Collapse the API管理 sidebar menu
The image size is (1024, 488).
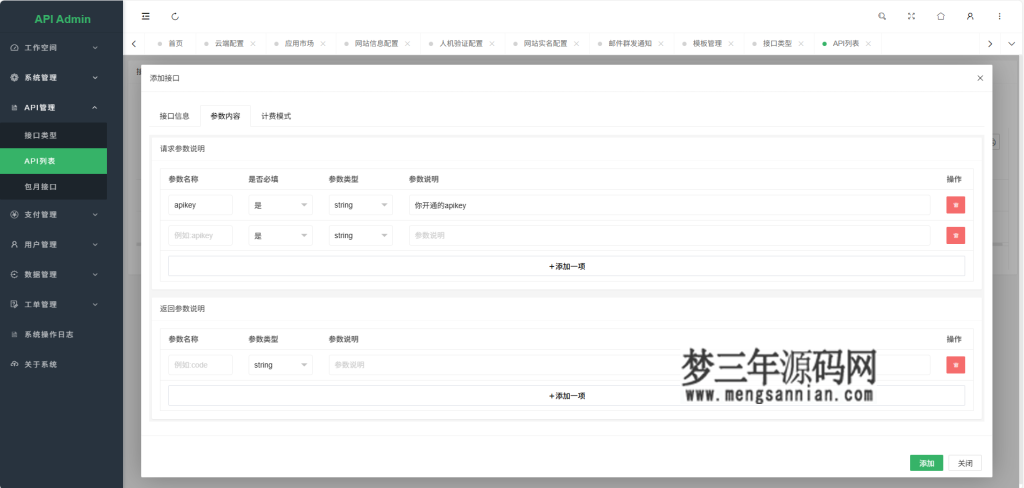click(54, 107)
